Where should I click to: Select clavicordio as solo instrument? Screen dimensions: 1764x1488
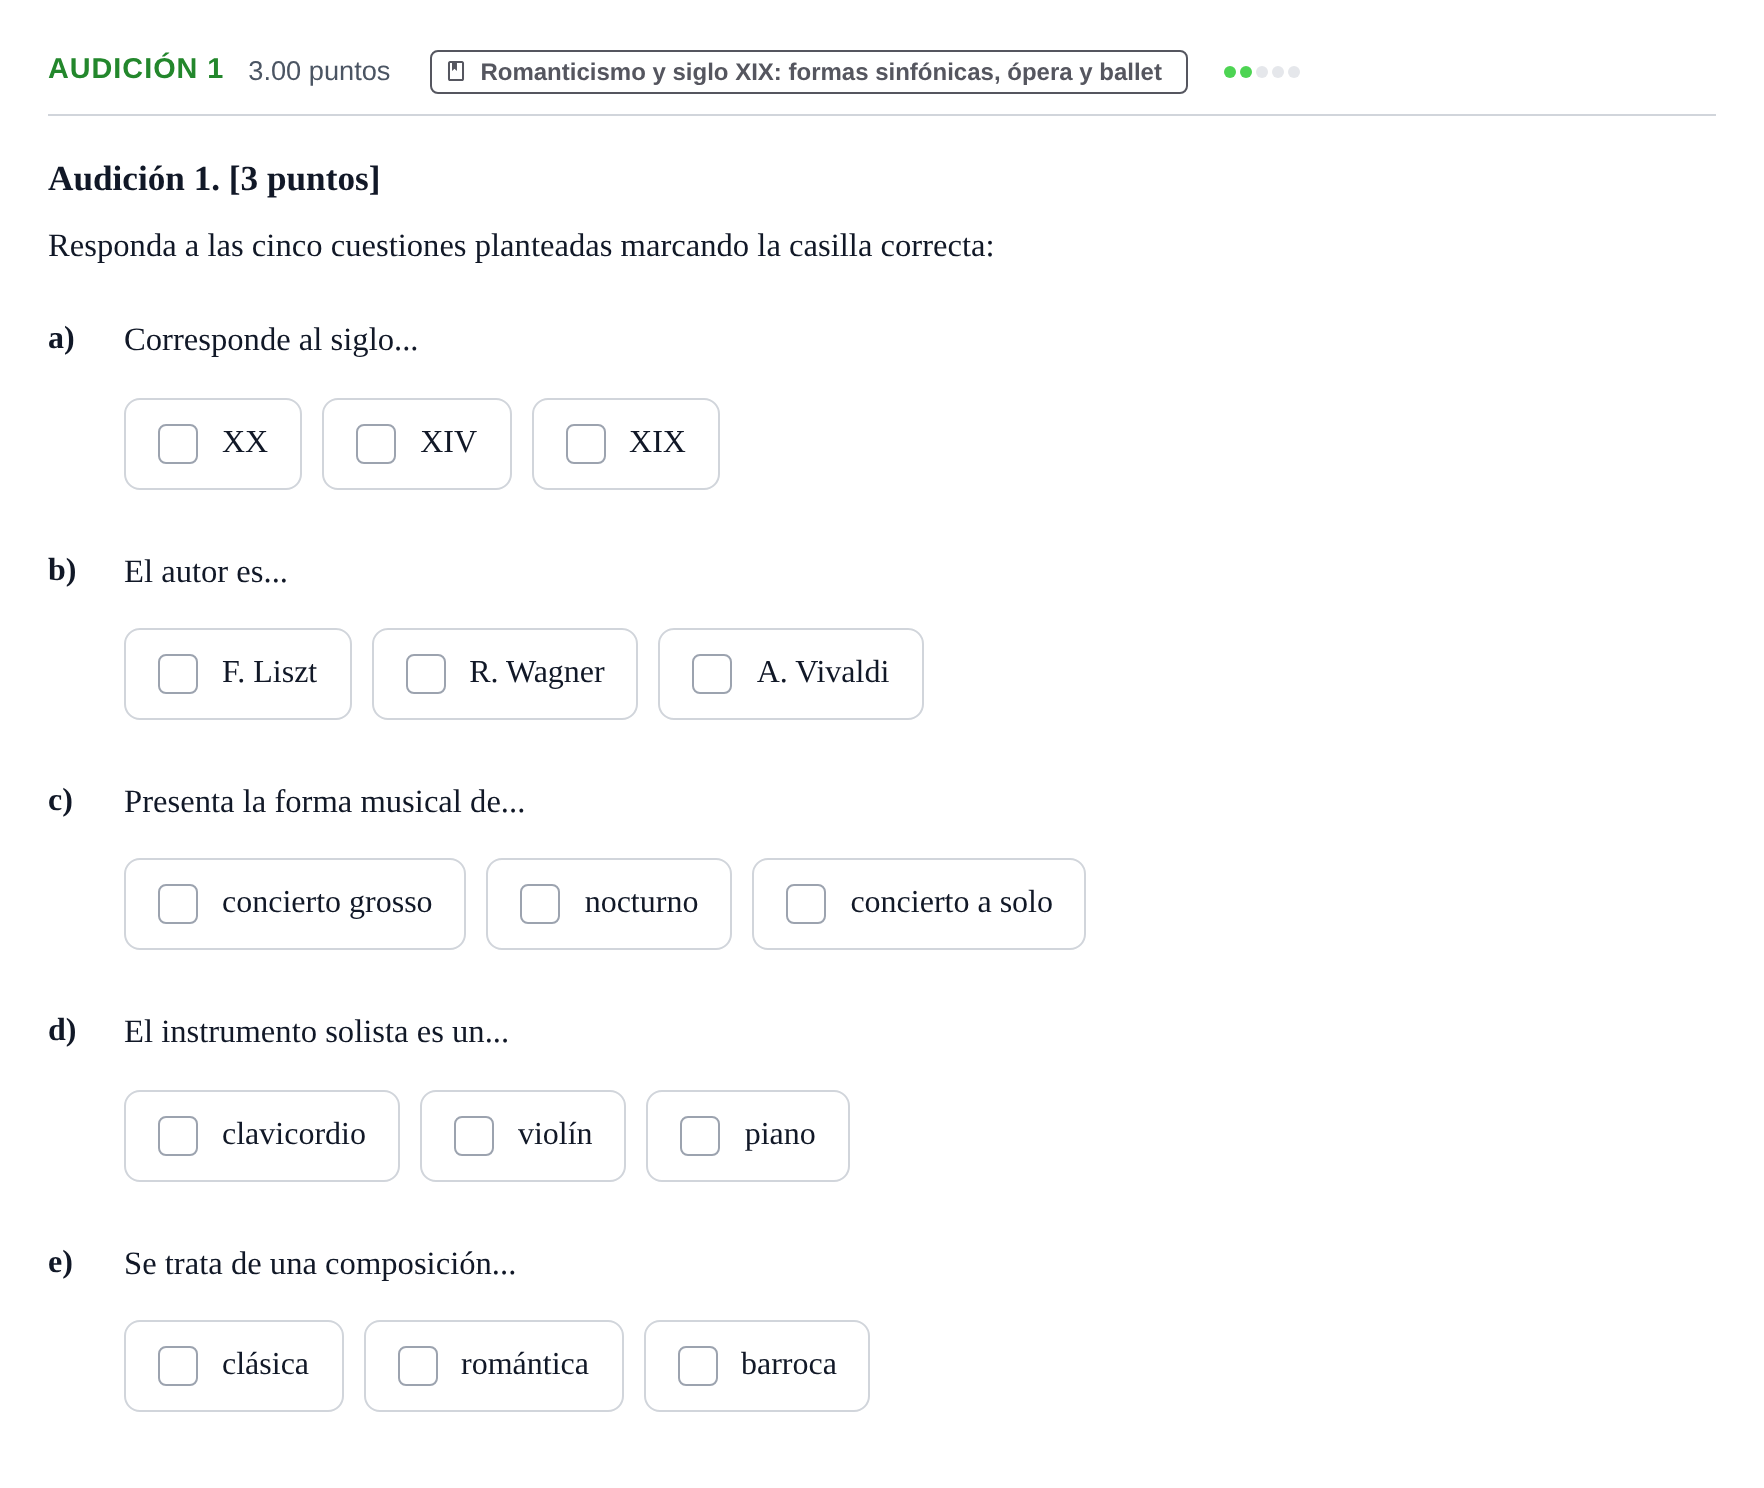click(178, 1136)
